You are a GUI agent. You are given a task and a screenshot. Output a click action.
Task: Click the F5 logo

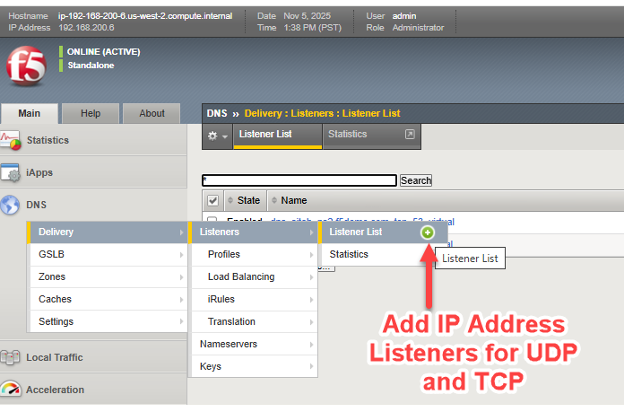[26, 66]
